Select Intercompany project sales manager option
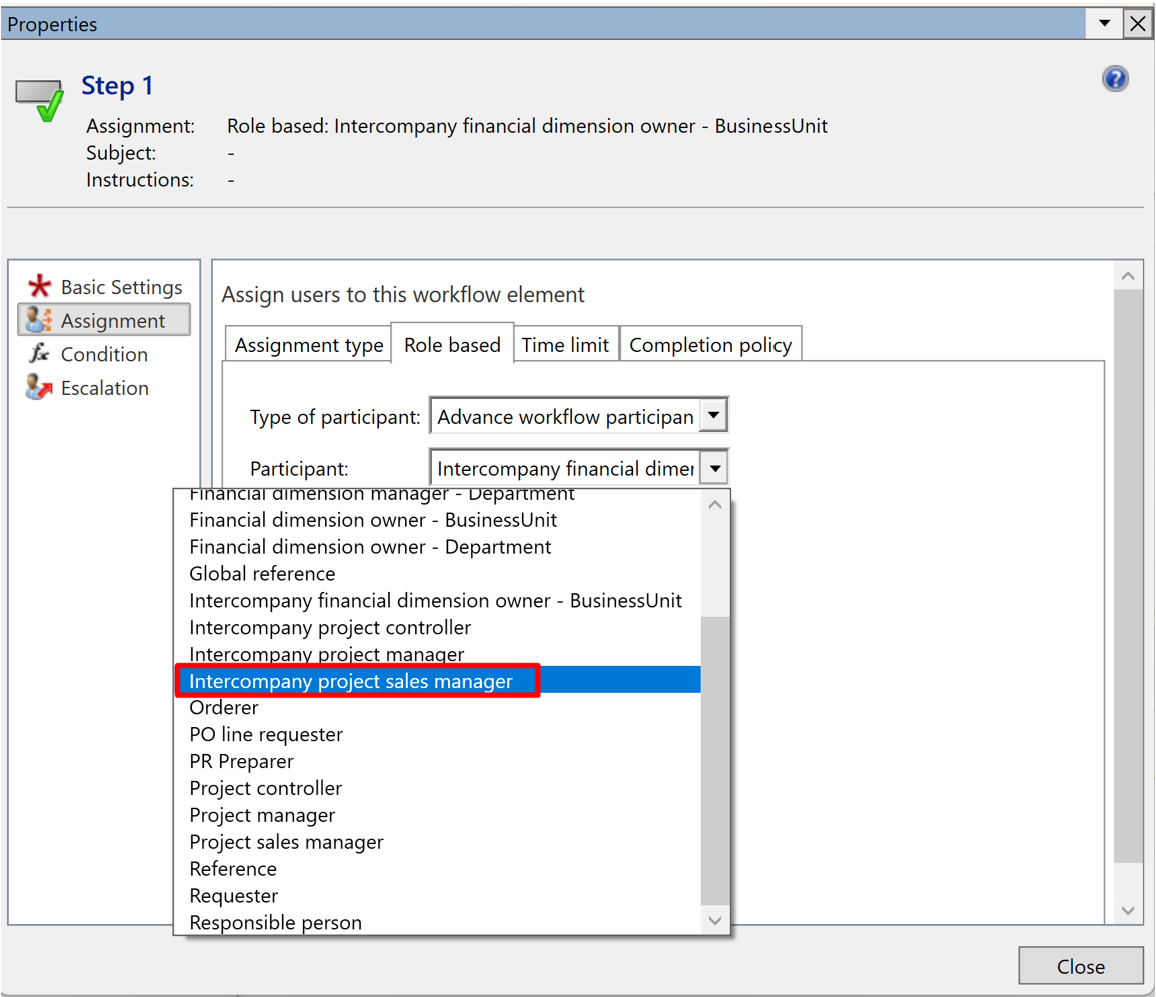Viewport: 1156px width, 997px height. coord(351,681)
